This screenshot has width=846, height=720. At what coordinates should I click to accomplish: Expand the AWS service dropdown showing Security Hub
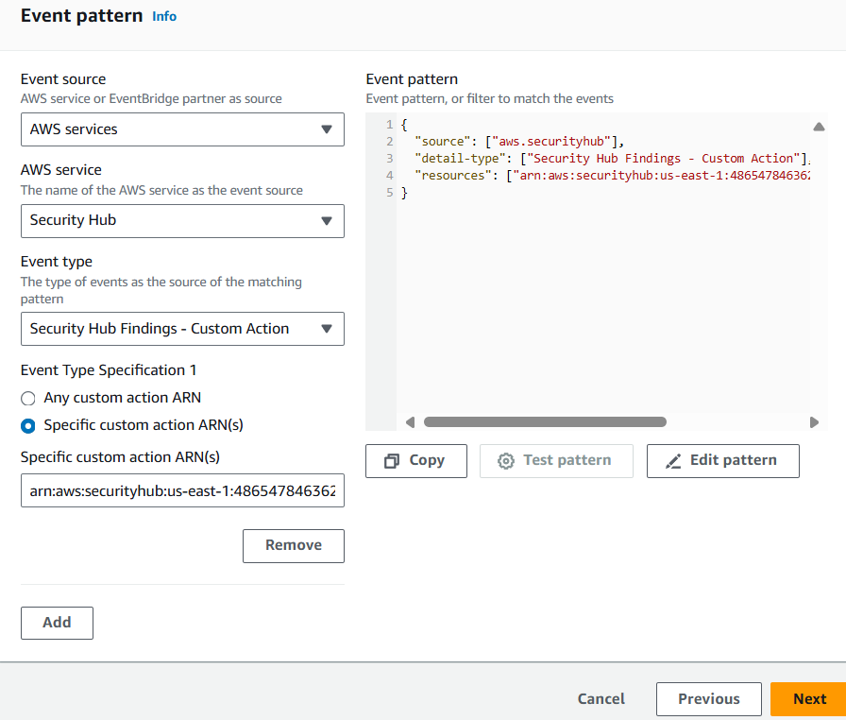(x=182, y=221)
